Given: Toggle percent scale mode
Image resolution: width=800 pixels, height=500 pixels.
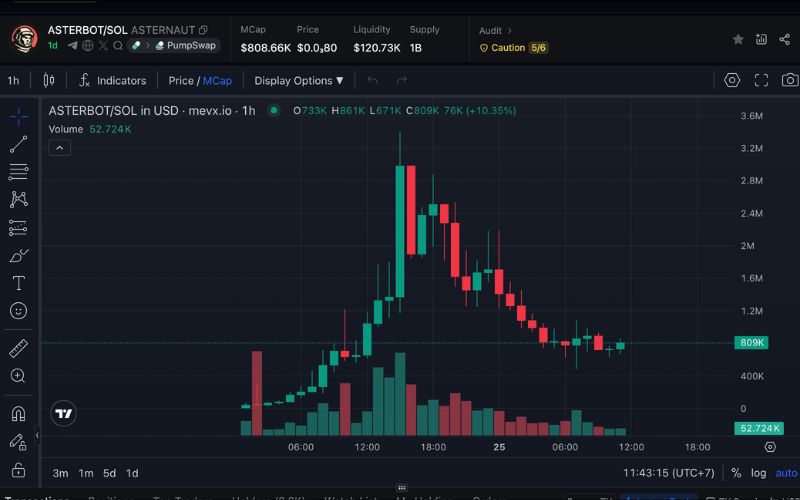Looking at the screenshot, I should click(x=736, y=473).
